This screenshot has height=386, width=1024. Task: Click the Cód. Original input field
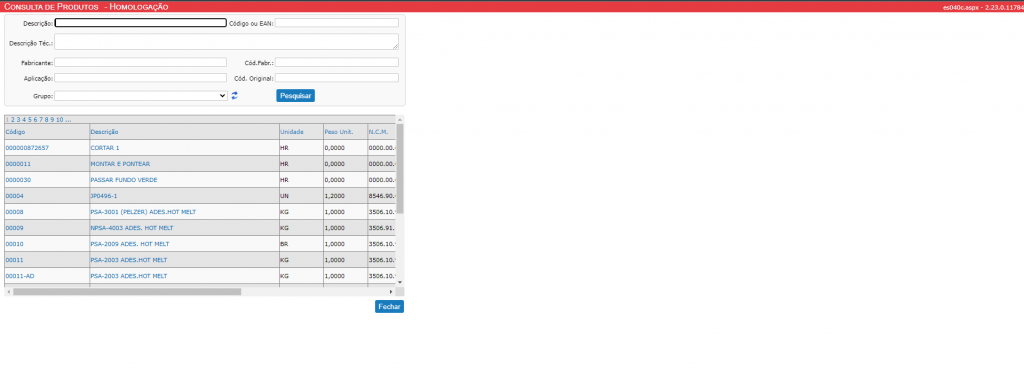[336, 78]
